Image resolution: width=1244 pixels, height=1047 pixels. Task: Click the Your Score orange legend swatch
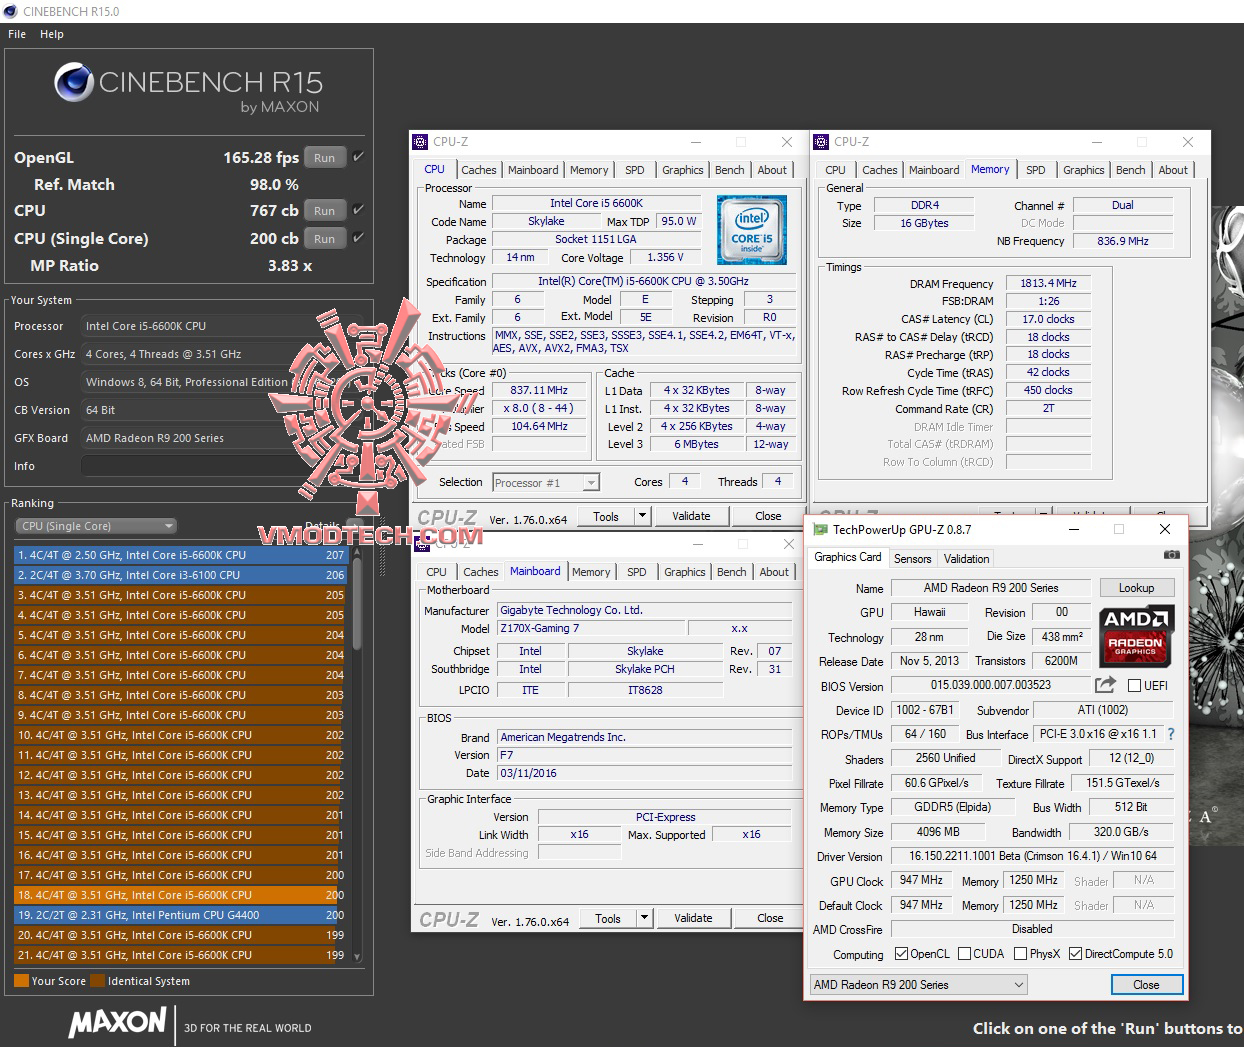(21, 981)
